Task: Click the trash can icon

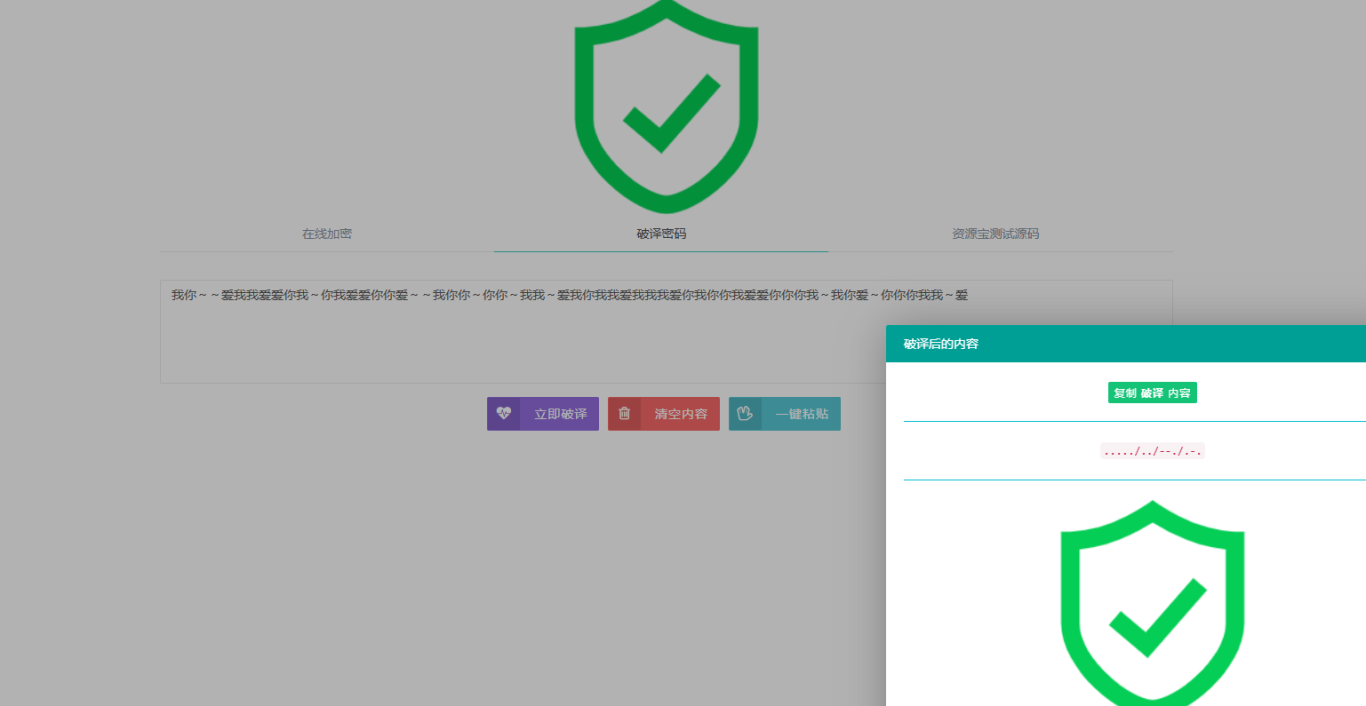Action: pos(624,414)
